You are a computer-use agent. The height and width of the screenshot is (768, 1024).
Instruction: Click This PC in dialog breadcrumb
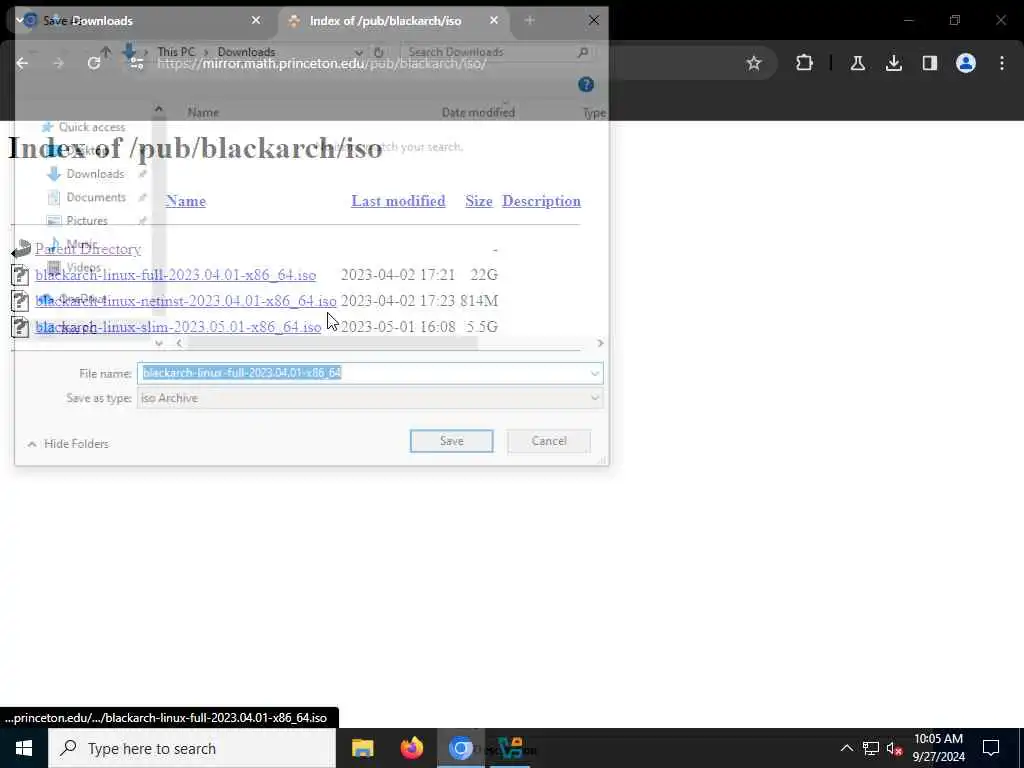coord(176,52)
